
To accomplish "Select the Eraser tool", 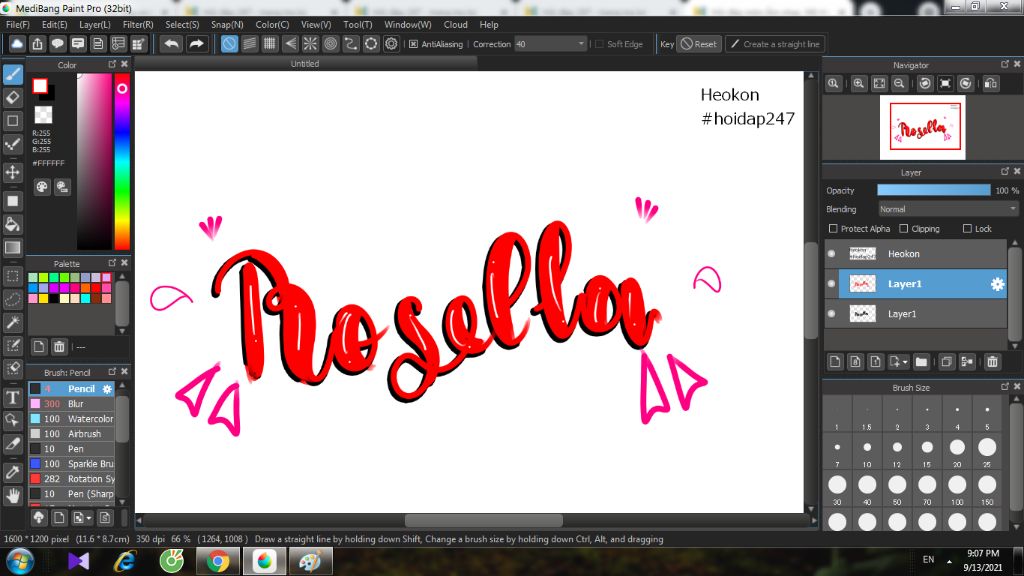I will [12, 98].
